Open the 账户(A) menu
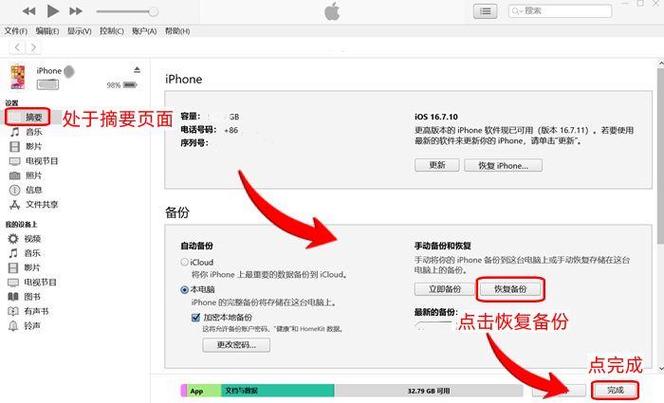The height and width of the screenshot is (403, 664). click(x=144, y=31)
